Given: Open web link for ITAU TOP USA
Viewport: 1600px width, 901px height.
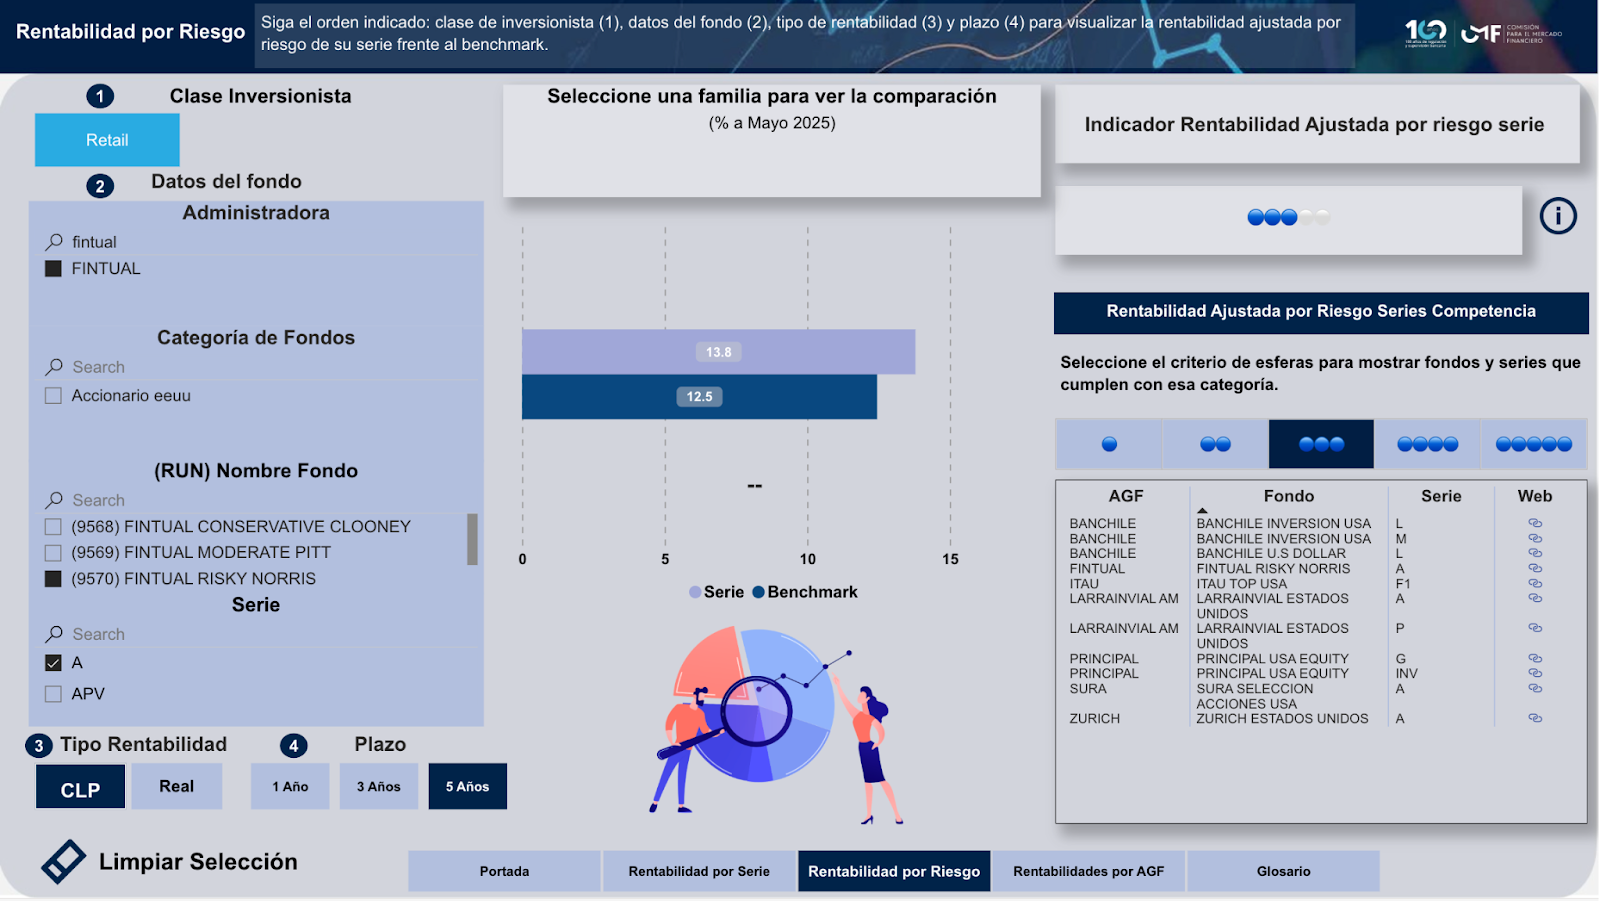Looking at the screenshot, I should tap(1535, 583).
